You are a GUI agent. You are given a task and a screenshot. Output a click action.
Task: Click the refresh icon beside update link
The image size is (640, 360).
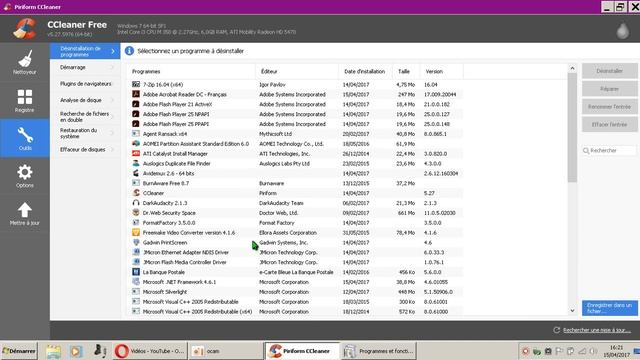pyautogui.click(x=556, y=330)
